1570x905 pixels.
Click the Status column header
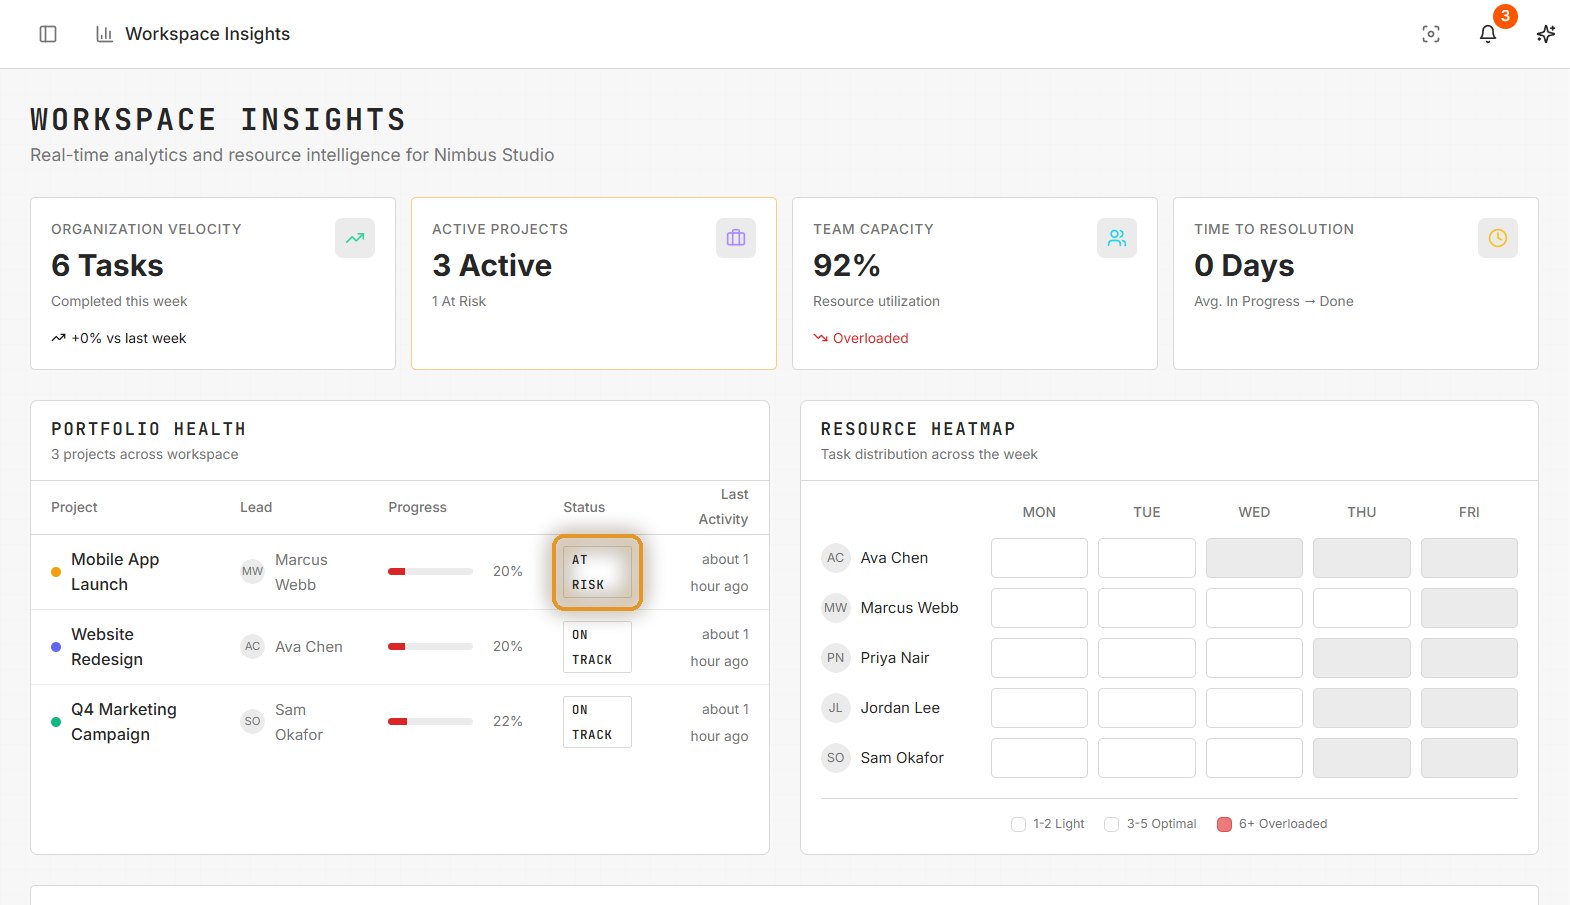click(x=584, y=507)
